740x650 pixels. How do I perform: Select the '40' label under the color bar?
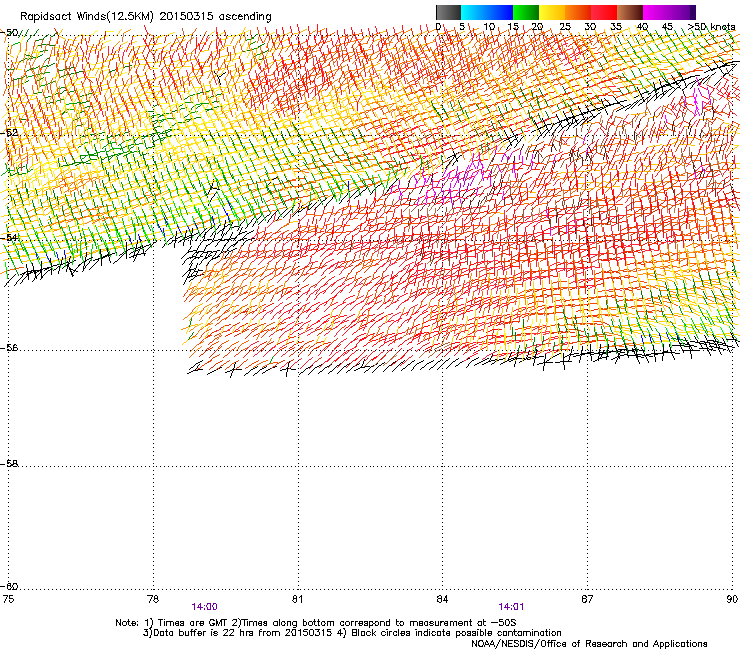pos(642,27)
